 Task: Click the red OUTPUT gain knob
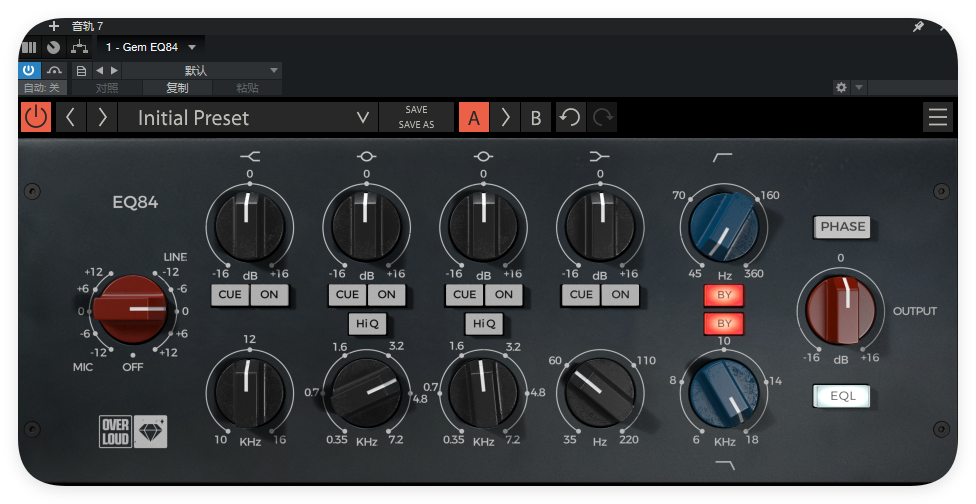pos(841,310)
